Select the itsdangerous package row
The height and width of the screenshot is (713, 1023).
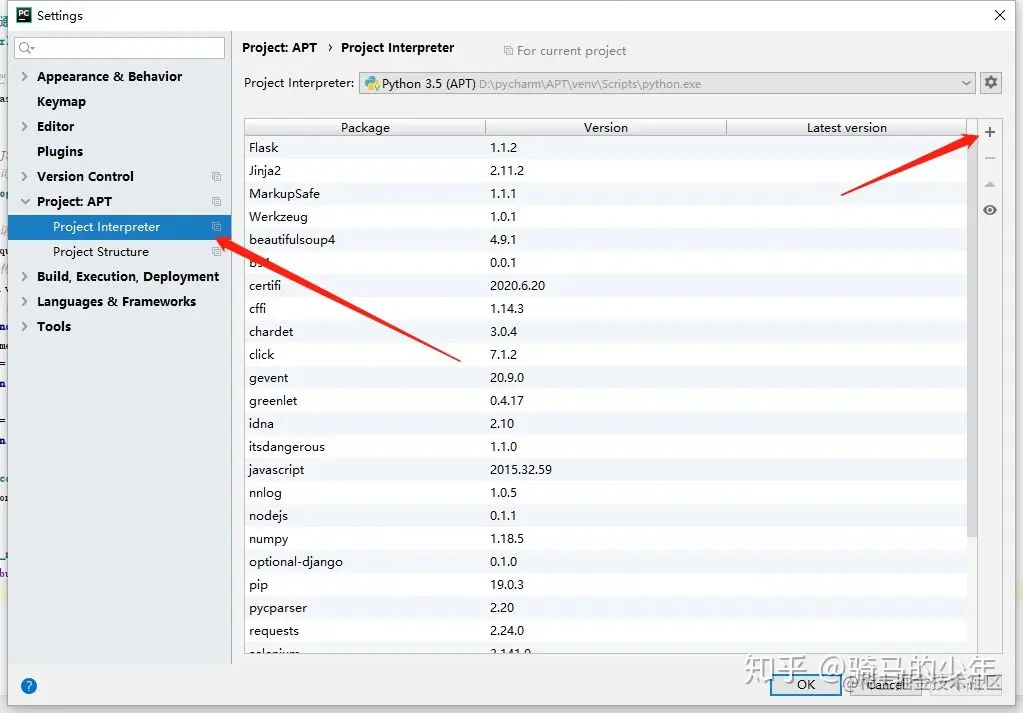point(606,447)
